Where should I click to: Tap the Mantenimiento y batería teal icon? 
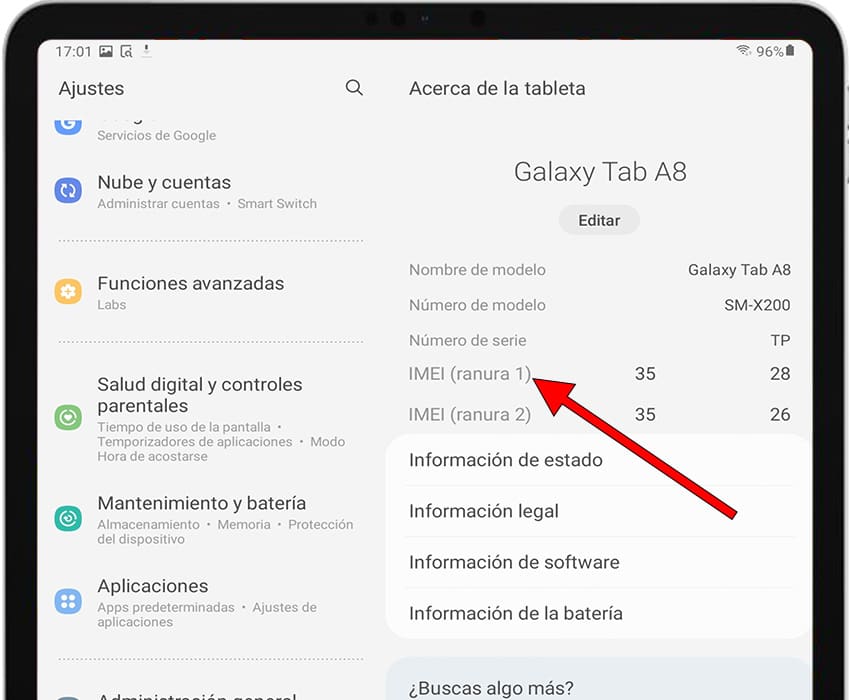(68, 518)
